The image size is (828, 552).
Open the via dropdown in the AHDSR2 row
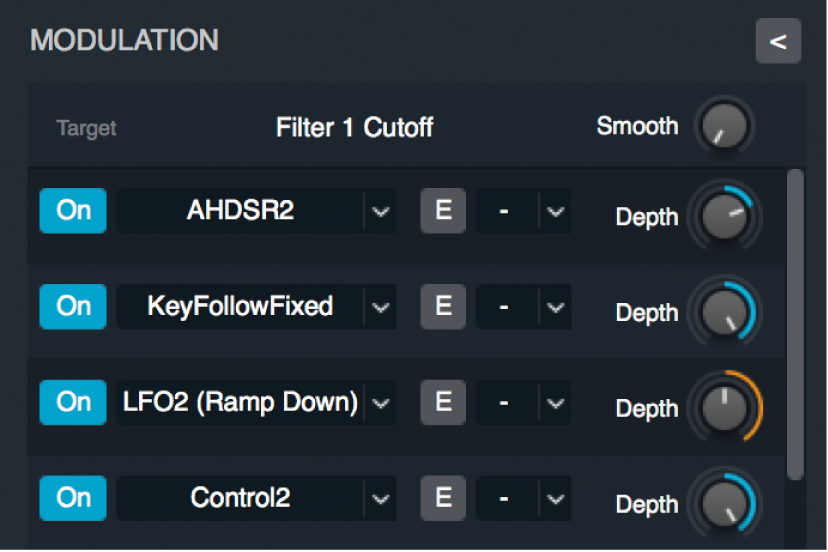(x=555, y=212)
